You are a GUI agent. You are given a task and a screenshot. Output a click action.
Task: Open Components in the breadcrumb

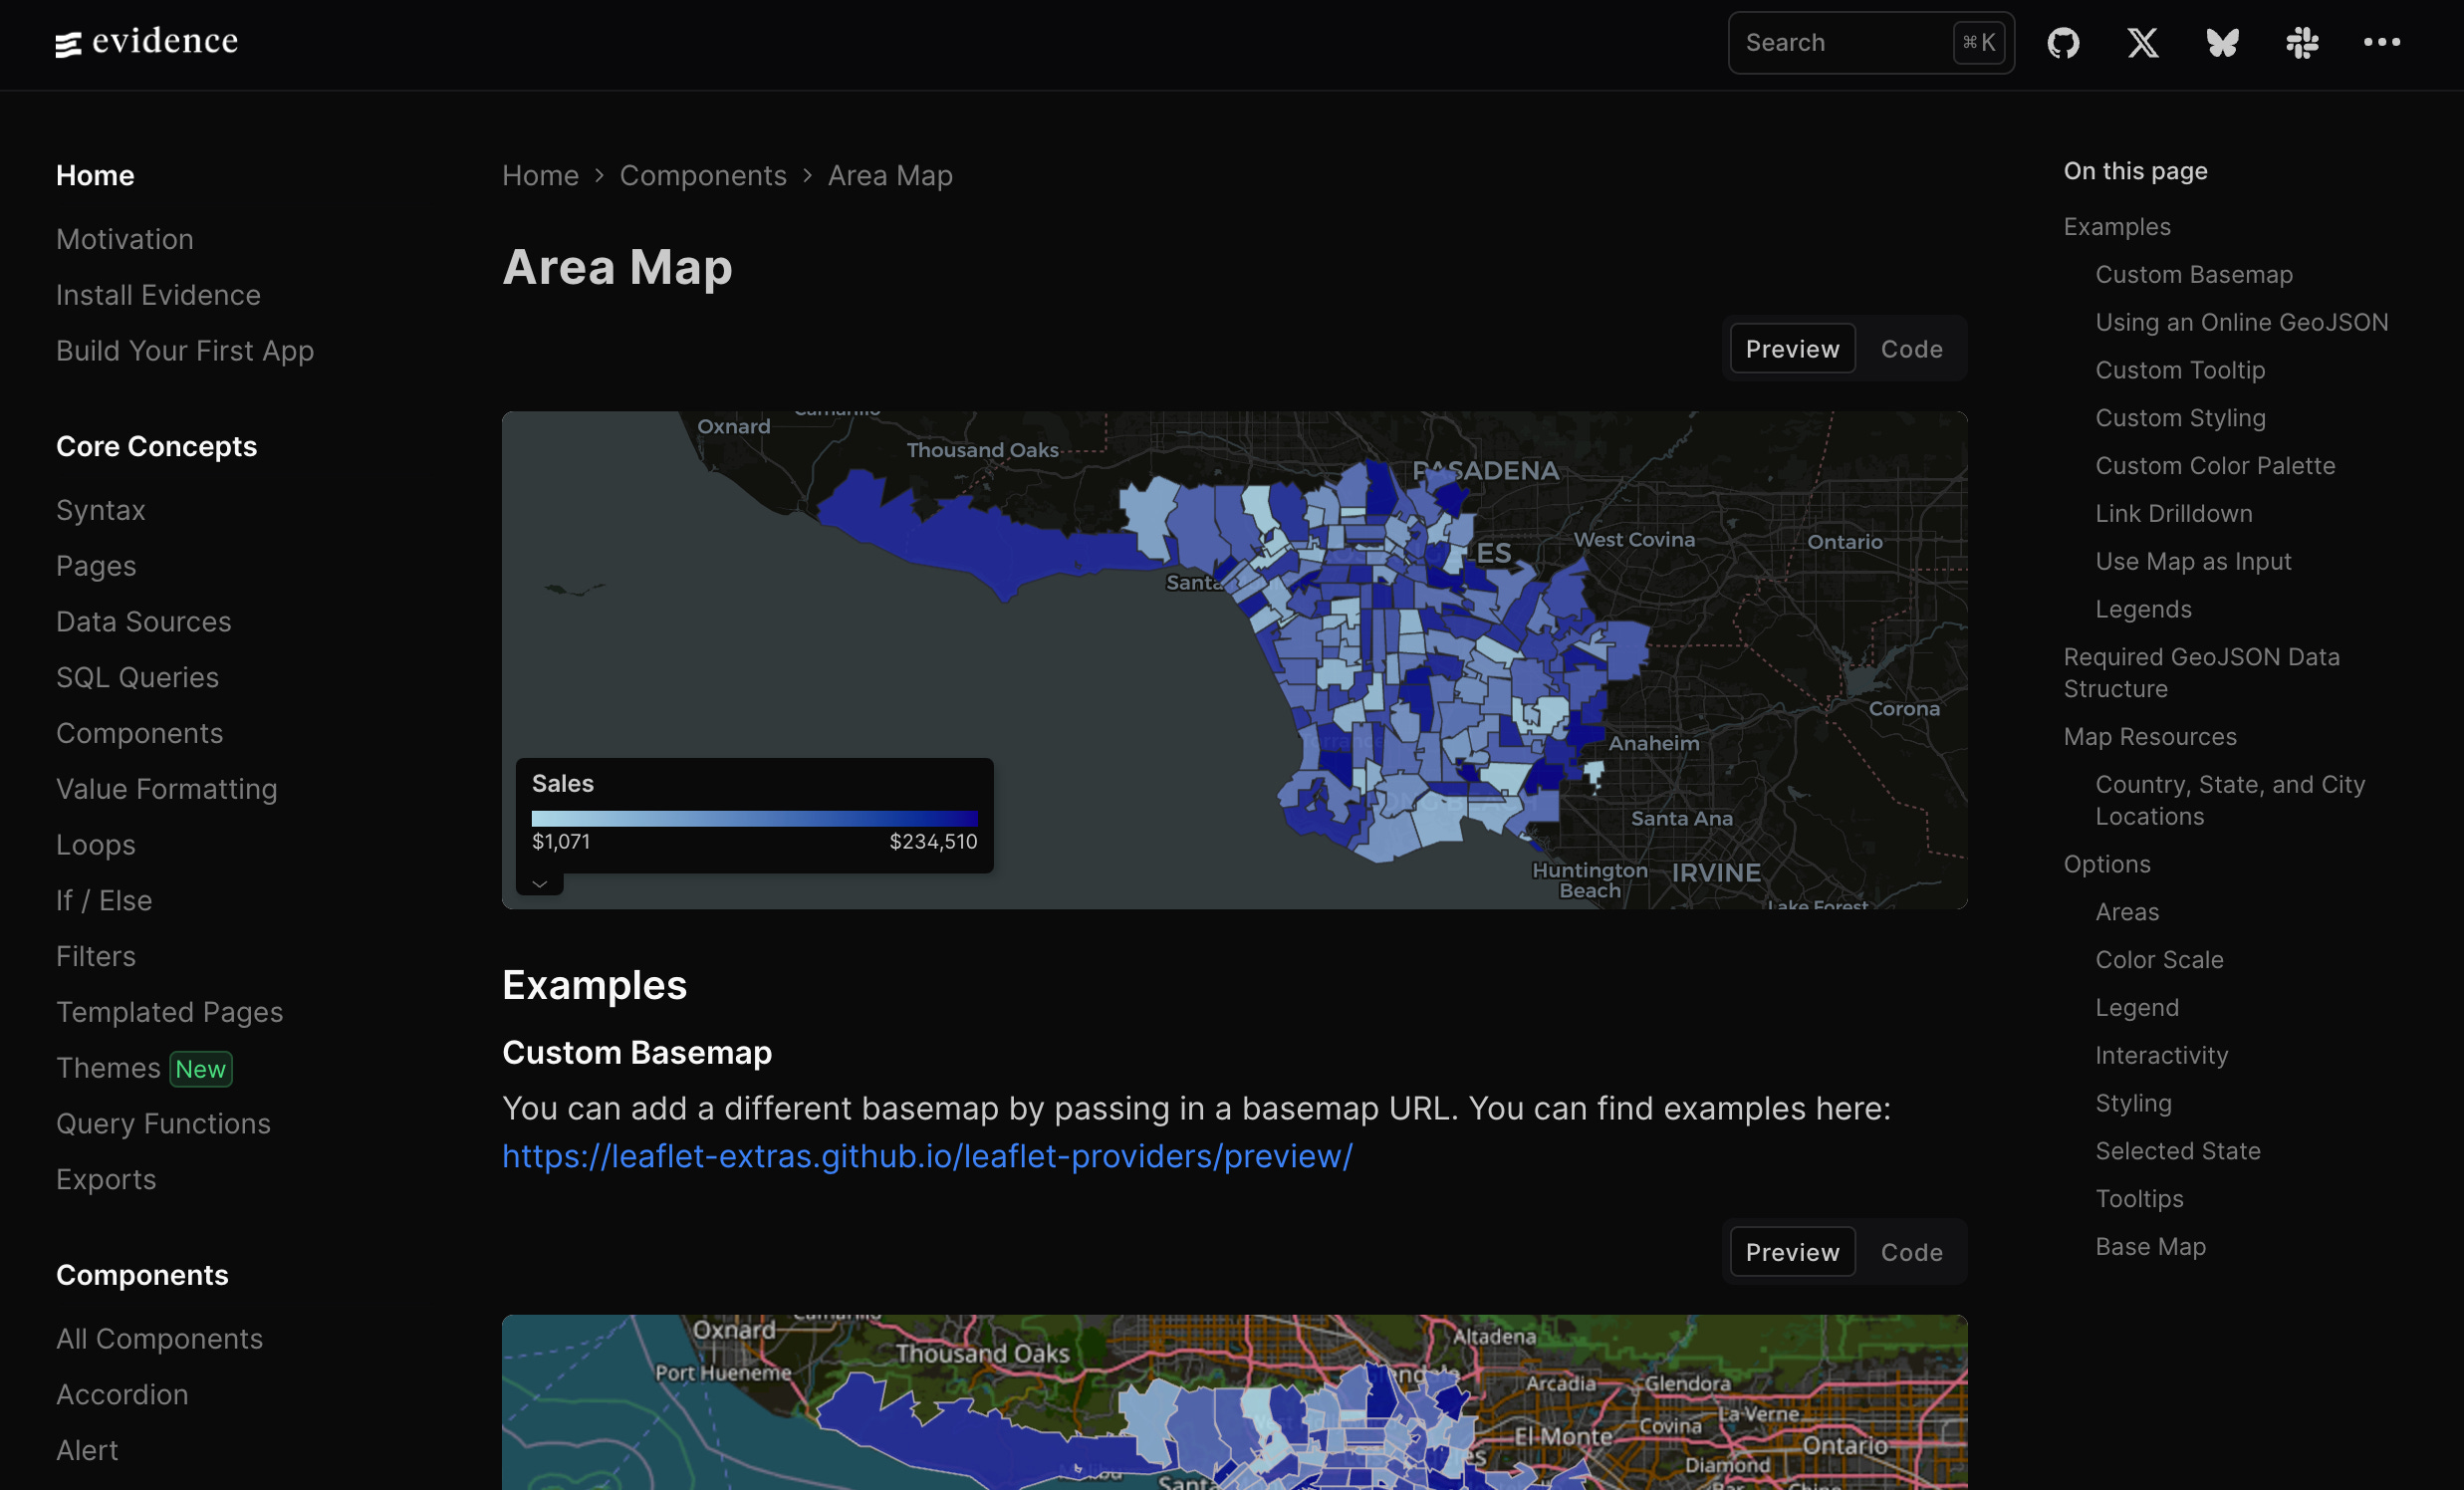coord(703,176)
